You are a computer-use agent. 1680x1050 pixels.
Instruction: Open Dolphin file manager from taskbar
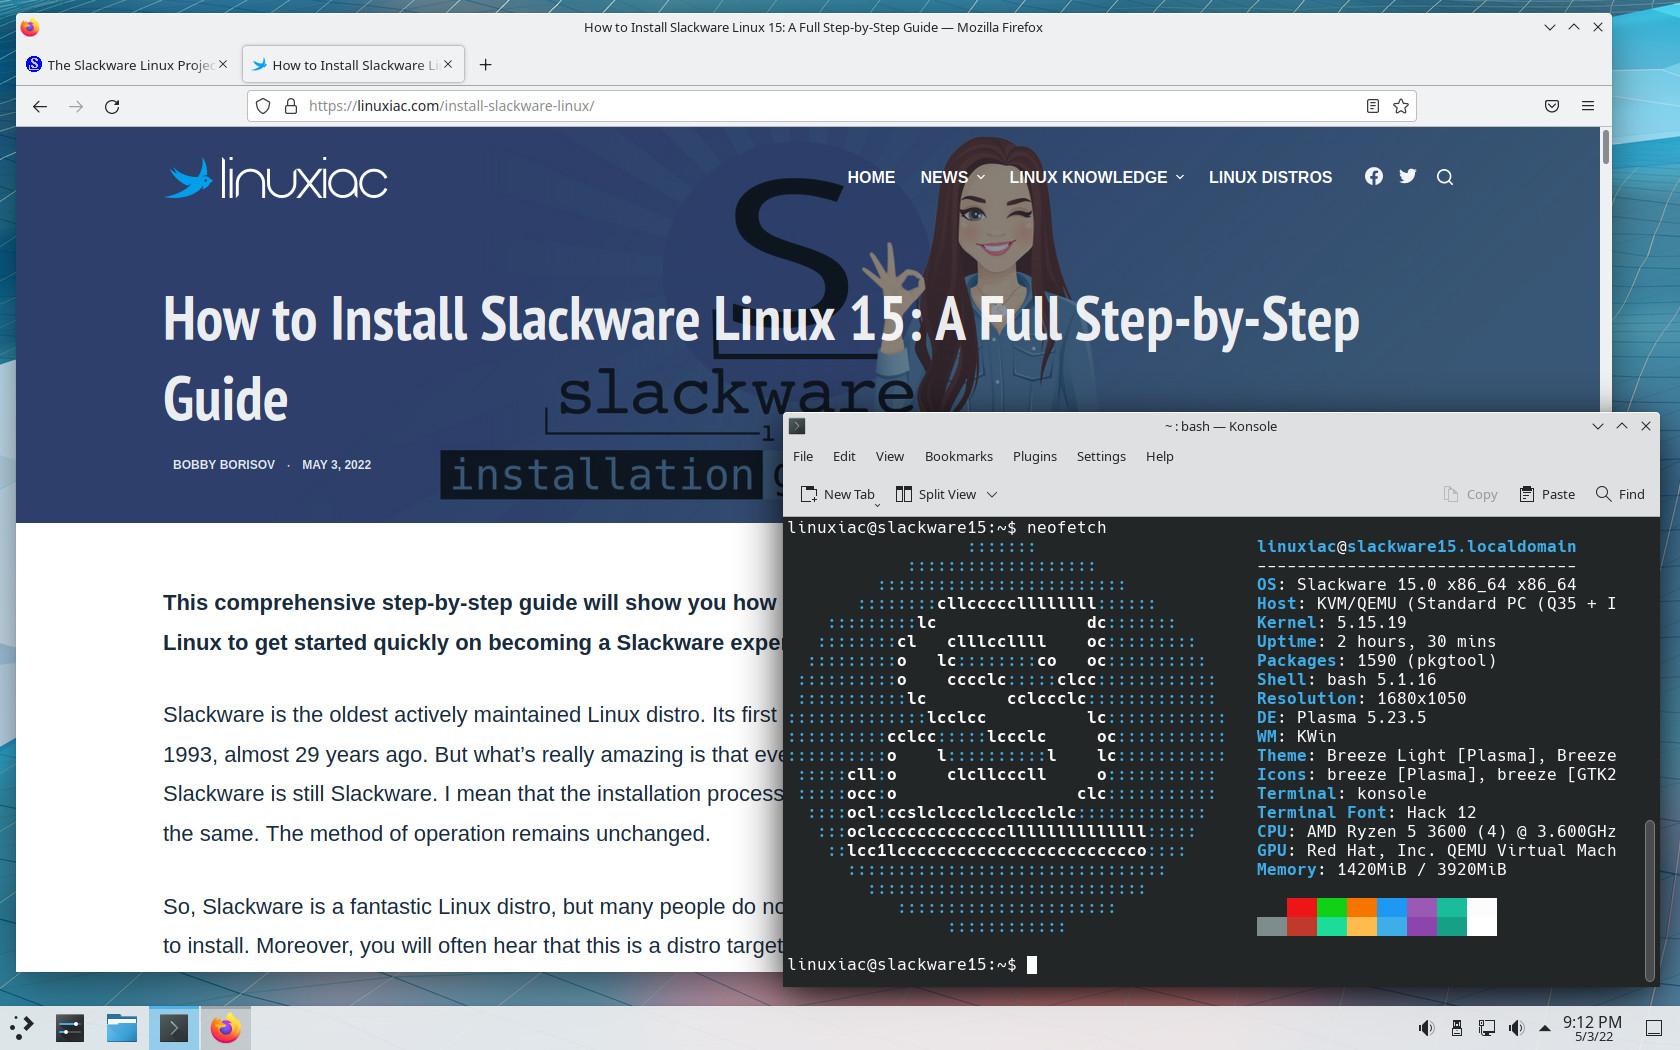point(122,1028)
